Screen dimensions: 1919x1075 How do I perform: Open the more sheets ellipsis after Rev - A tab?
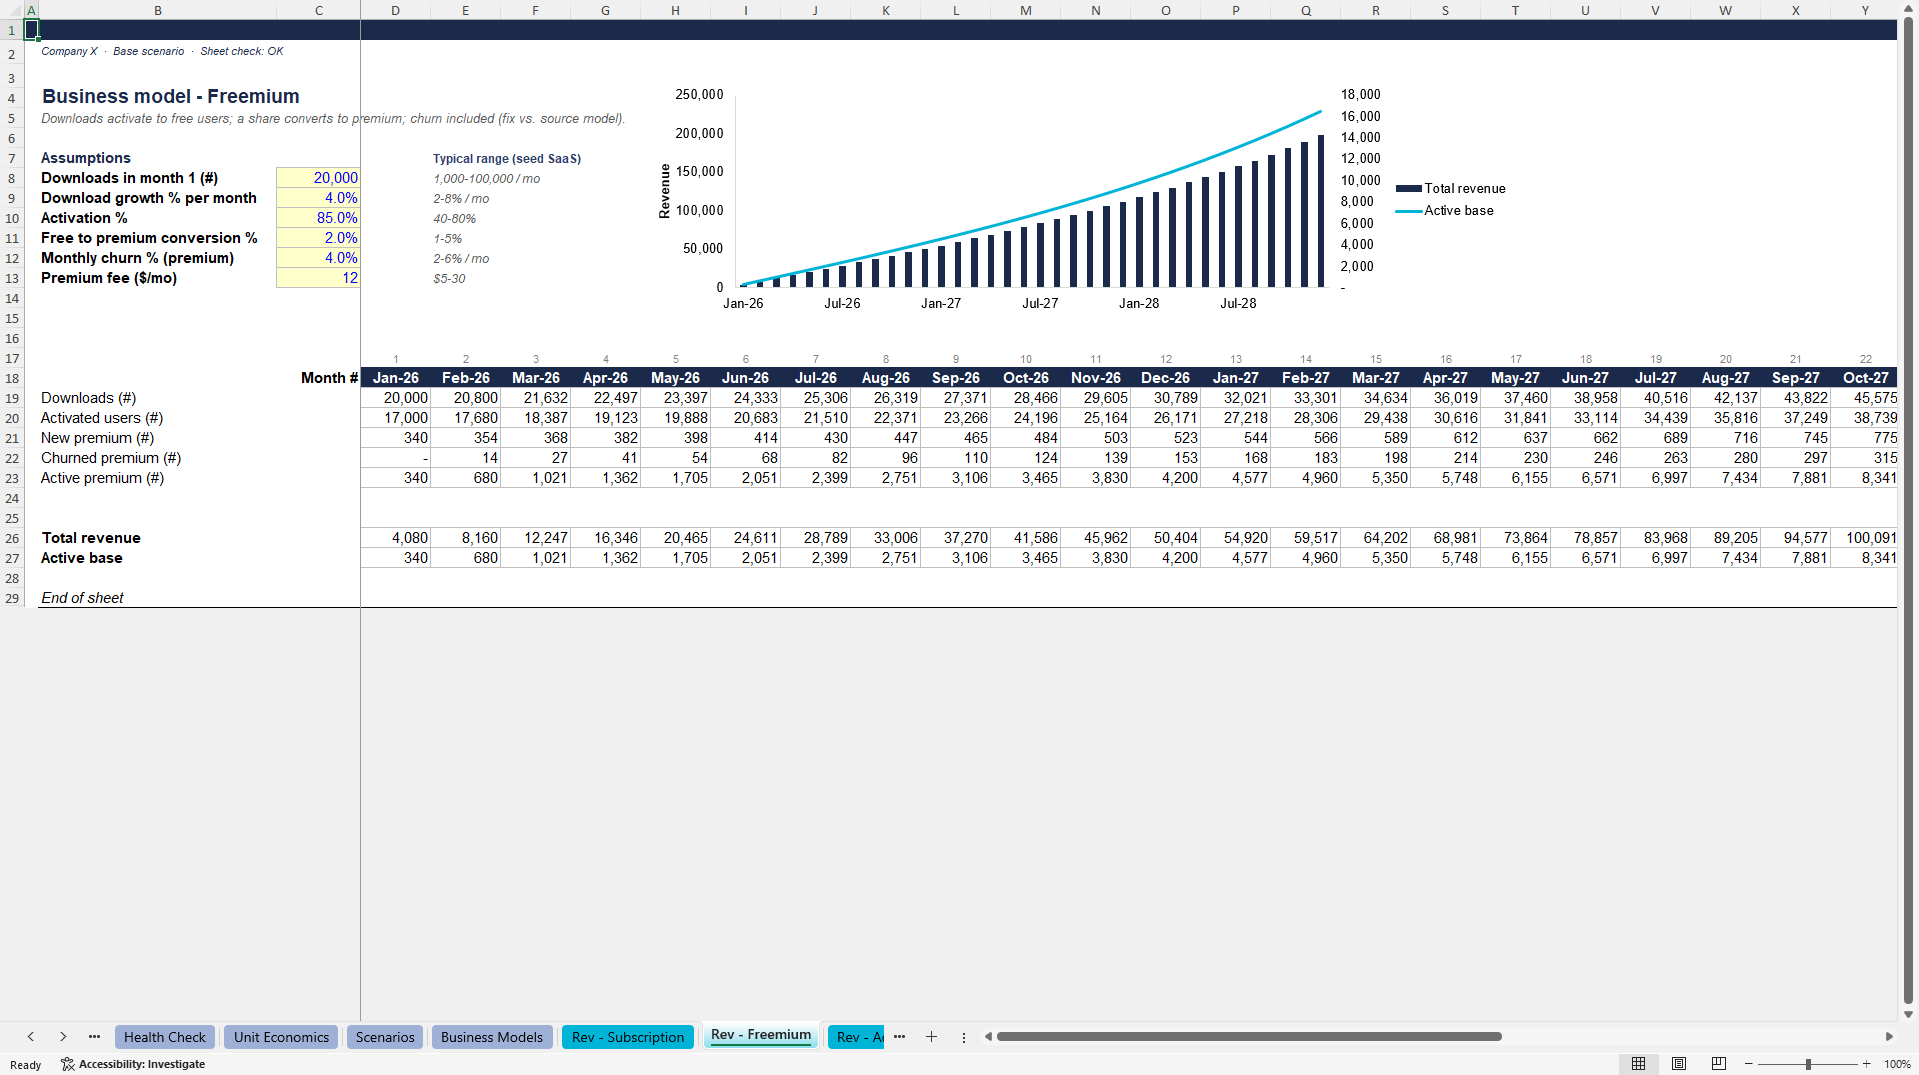click(899, 1037)
